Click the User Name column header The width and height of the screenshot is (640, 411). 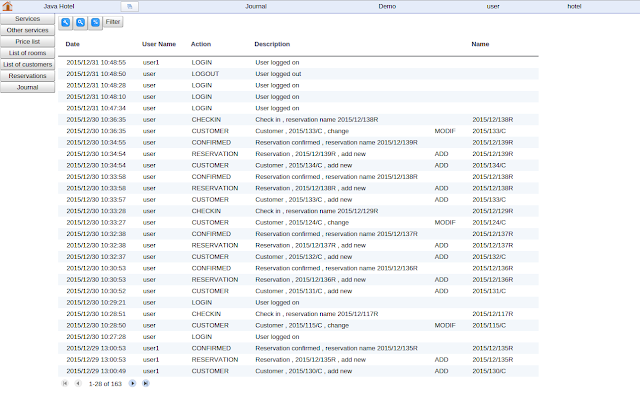tap(159, 44)
